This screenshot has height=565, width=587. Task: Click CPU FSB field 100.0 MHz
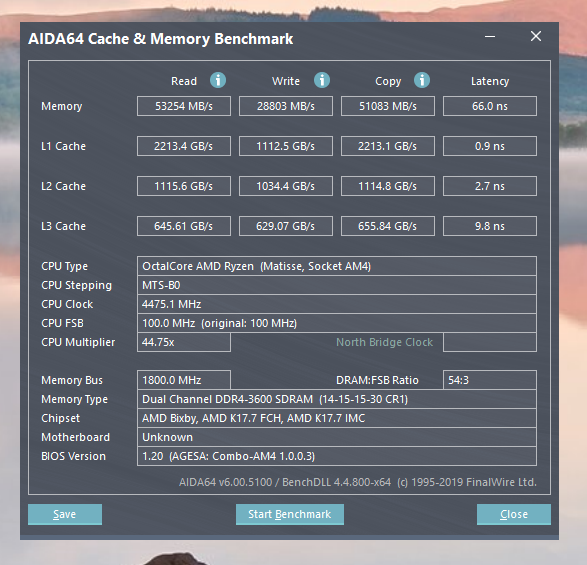pyautogui.click(x=337, y=323)
